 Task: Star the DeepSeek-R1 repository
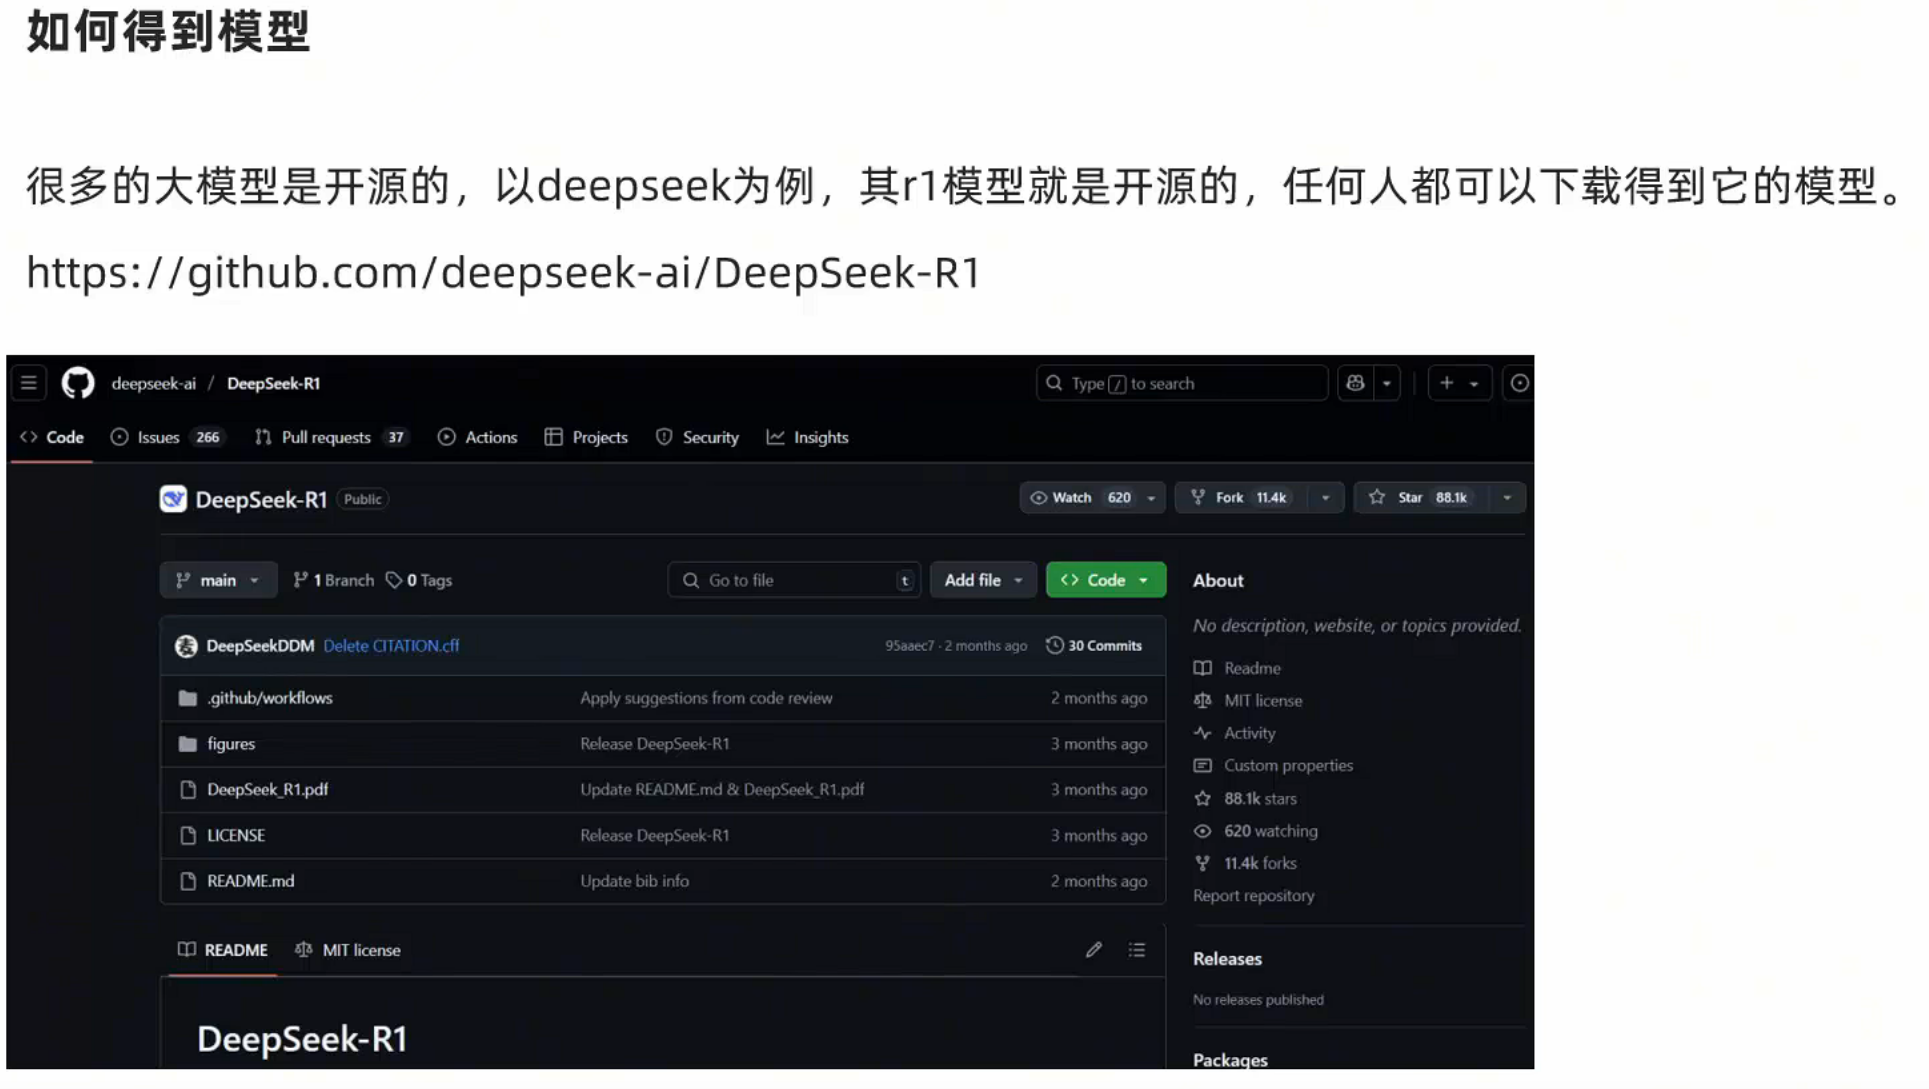point(1410,498)
